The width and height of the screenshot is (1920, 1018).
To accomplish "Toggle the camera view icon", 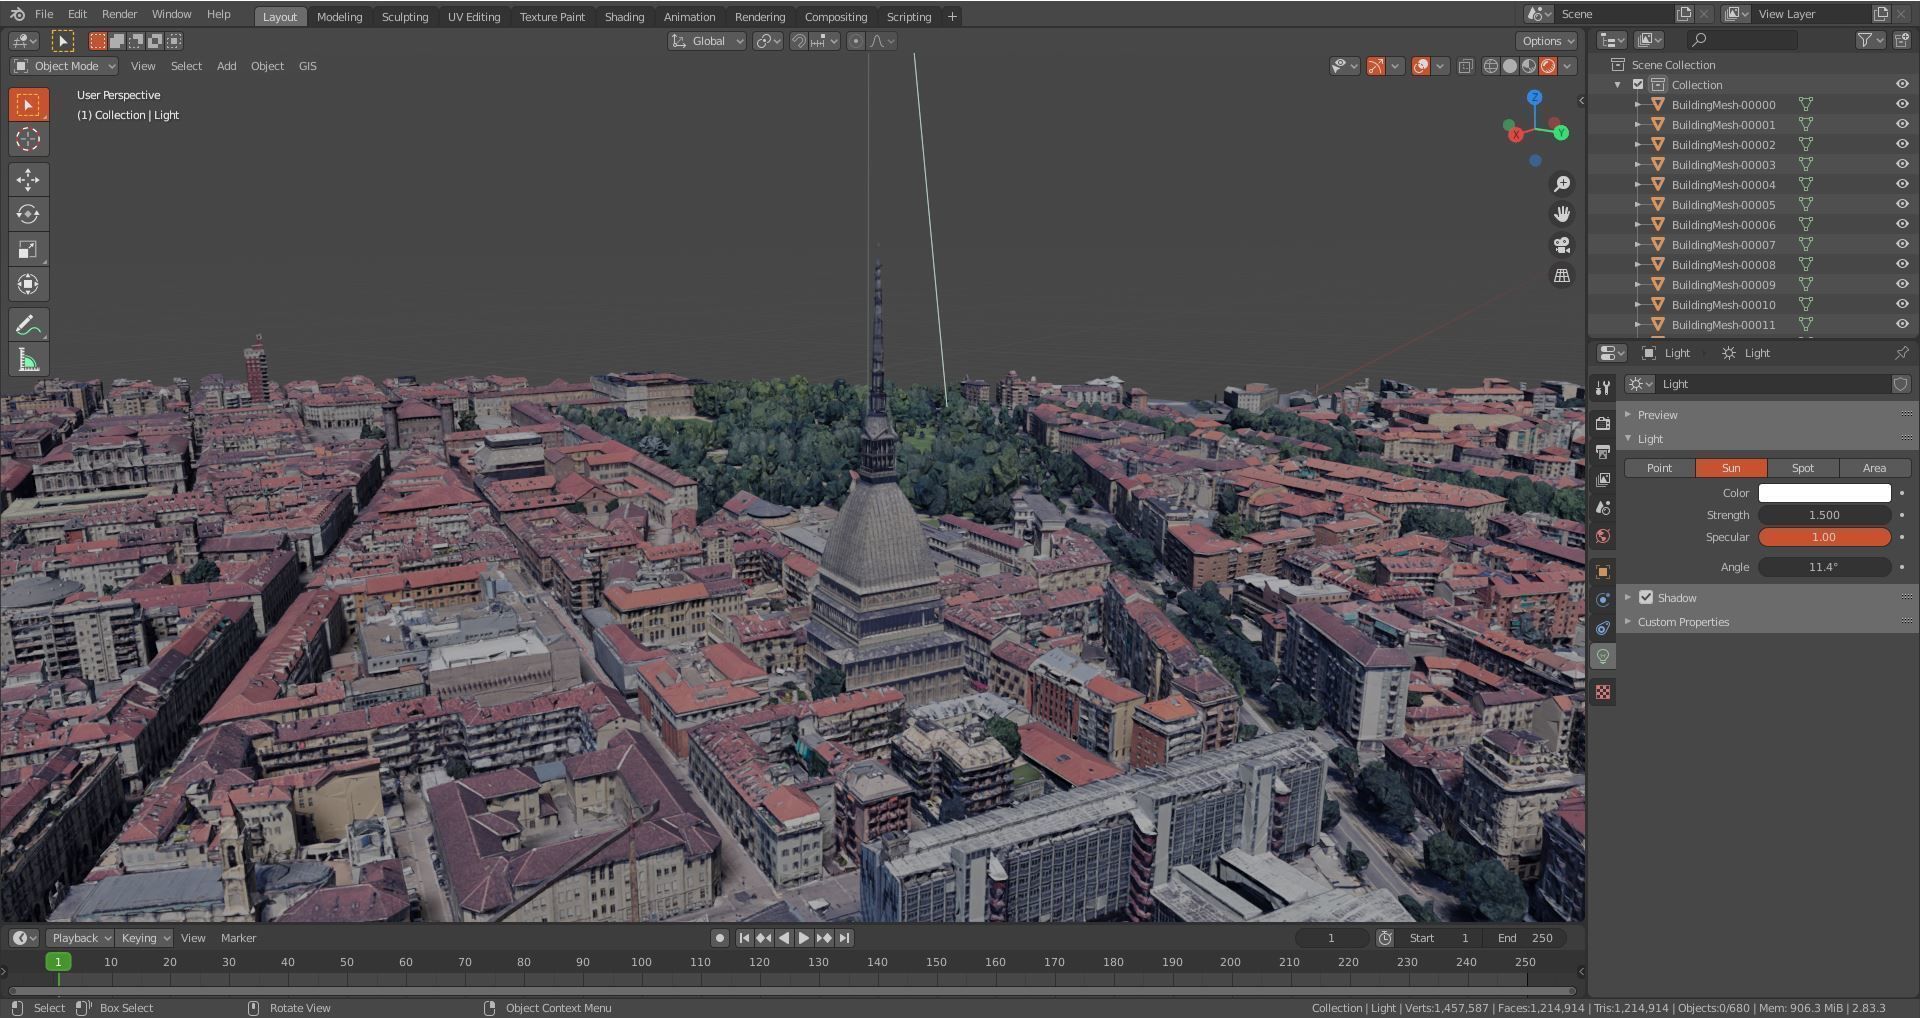I will click(x=1561, y=245).
